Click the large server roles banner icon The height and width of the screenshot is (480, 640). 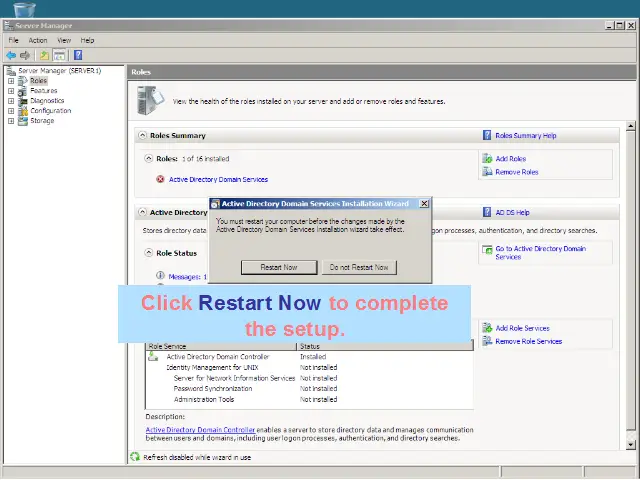pos(150,100)
